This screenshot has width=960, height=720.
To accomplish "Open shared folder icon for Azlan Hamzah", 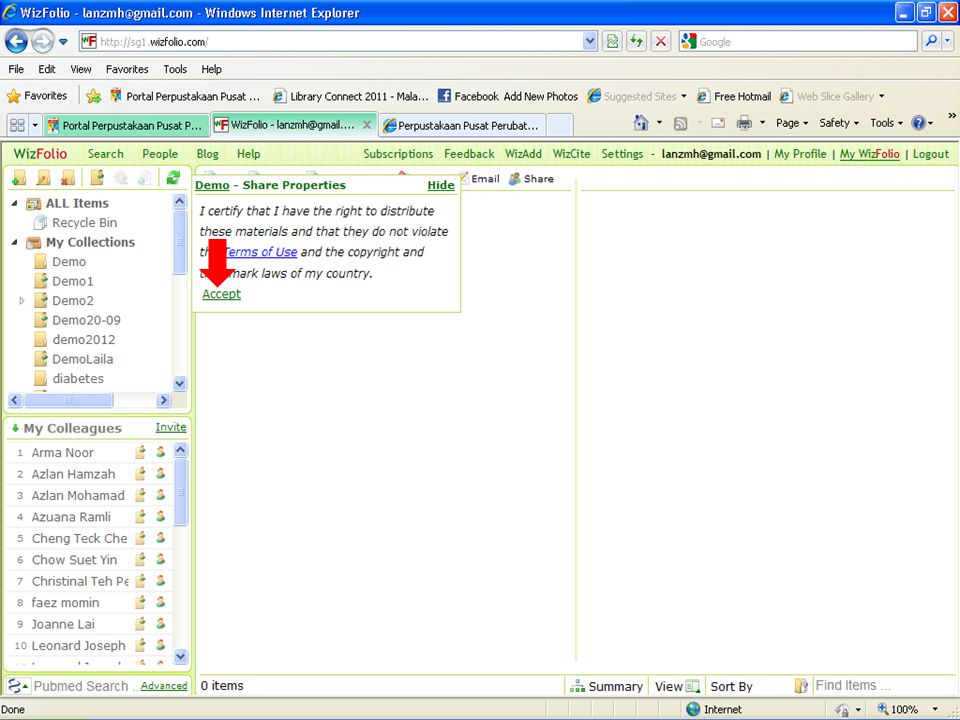I will 140,474.
